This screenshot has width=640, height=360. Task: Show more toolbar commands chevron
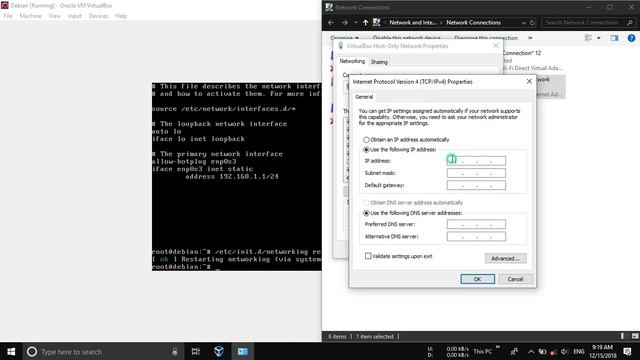[530, 38]
